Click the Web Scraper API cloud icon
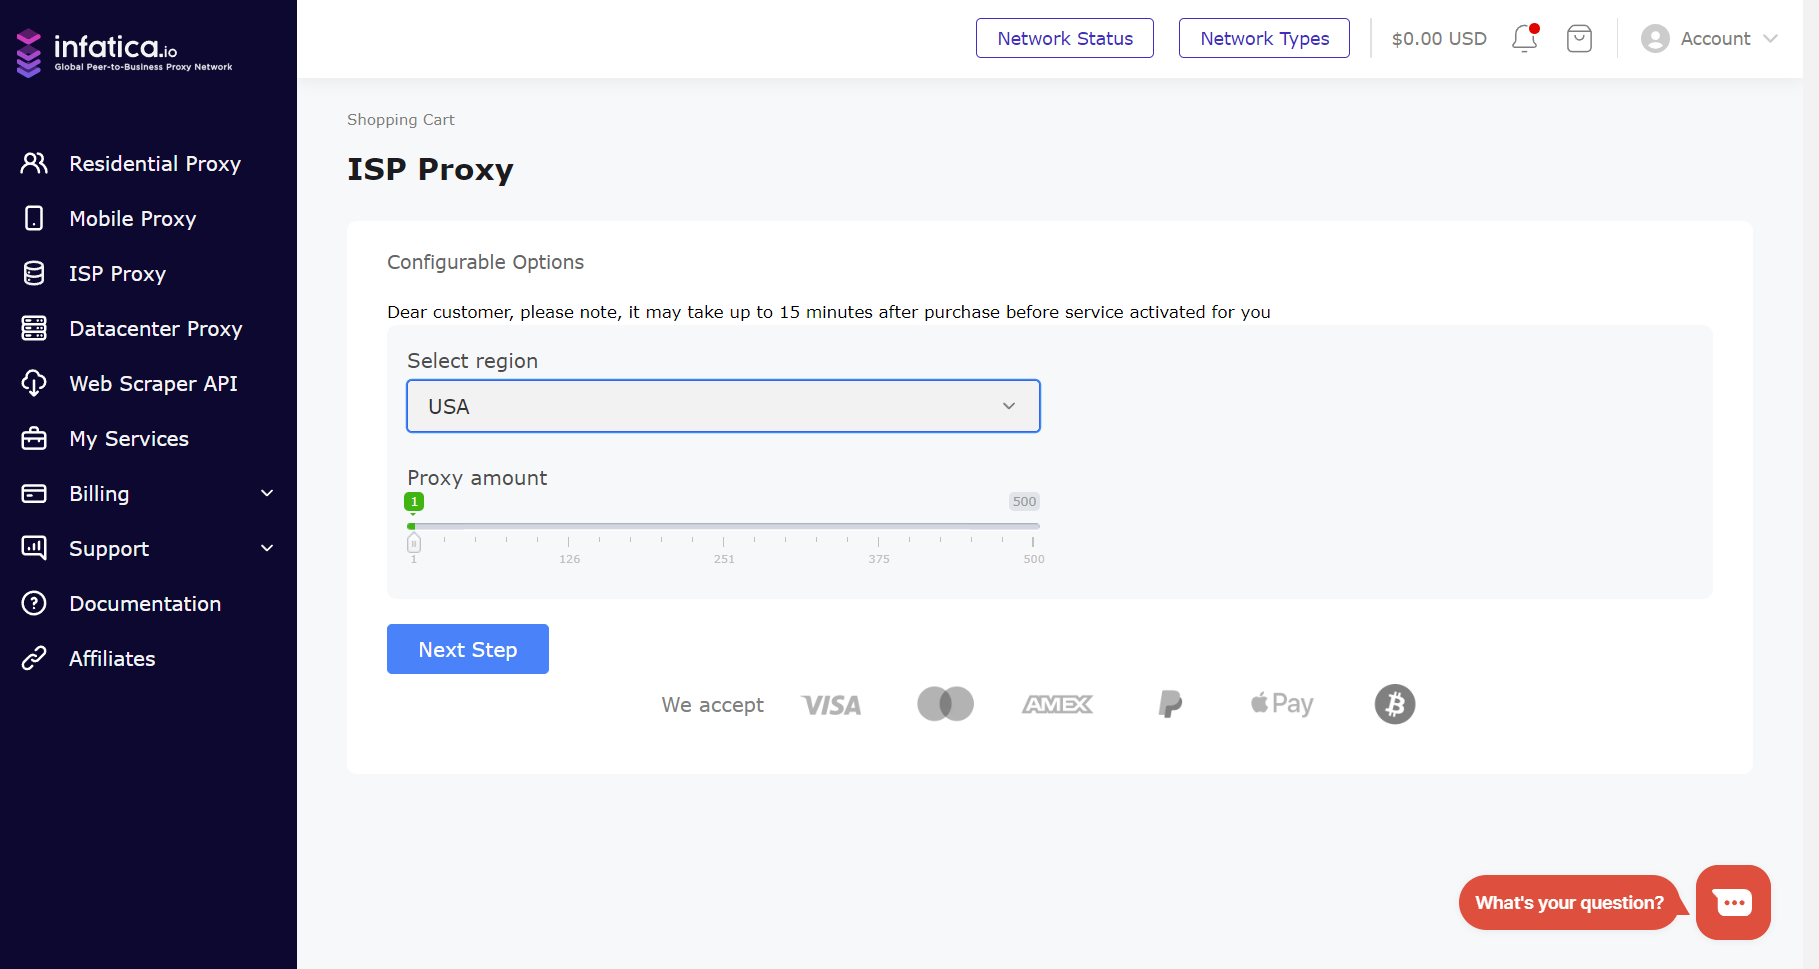This screenshot has height=969, width=1819. [x=34, y=383]
